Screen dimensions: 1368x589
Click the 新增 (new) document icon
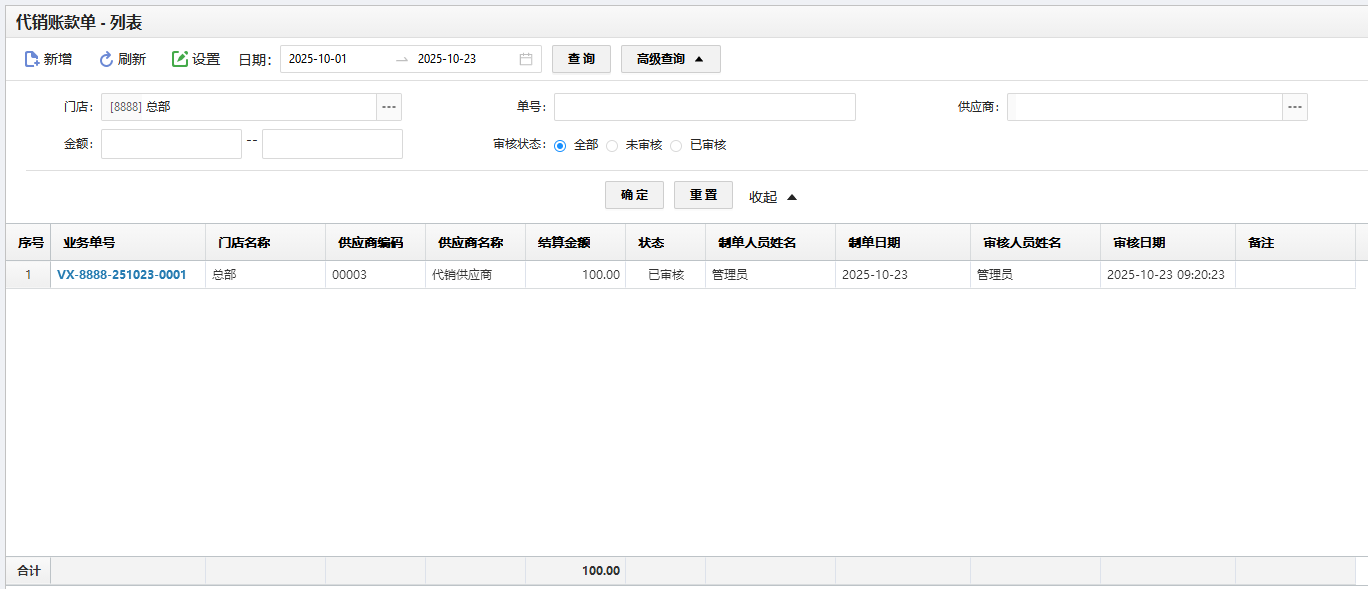pyautogui.click(x=32, y=59)
